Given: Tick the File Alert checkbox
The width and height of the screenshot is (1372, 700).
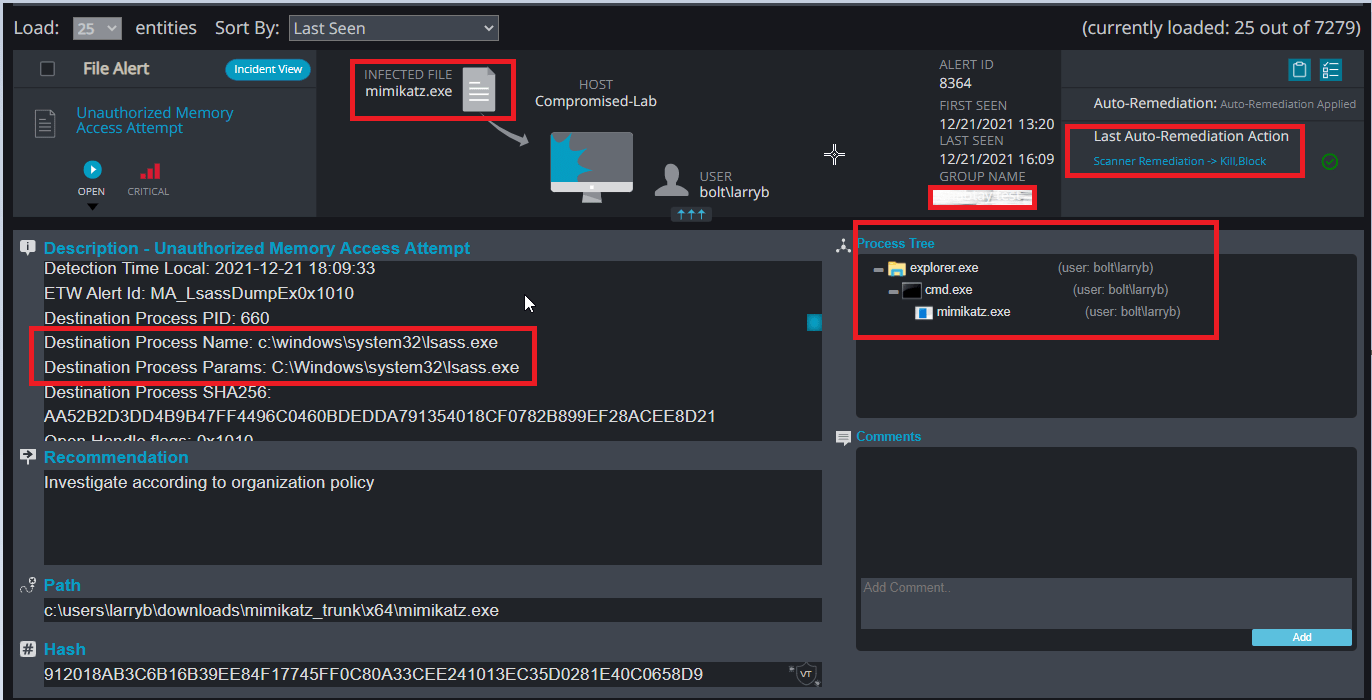Looking at the screenshot, I should pyautogui.click(x=47, y=69).
